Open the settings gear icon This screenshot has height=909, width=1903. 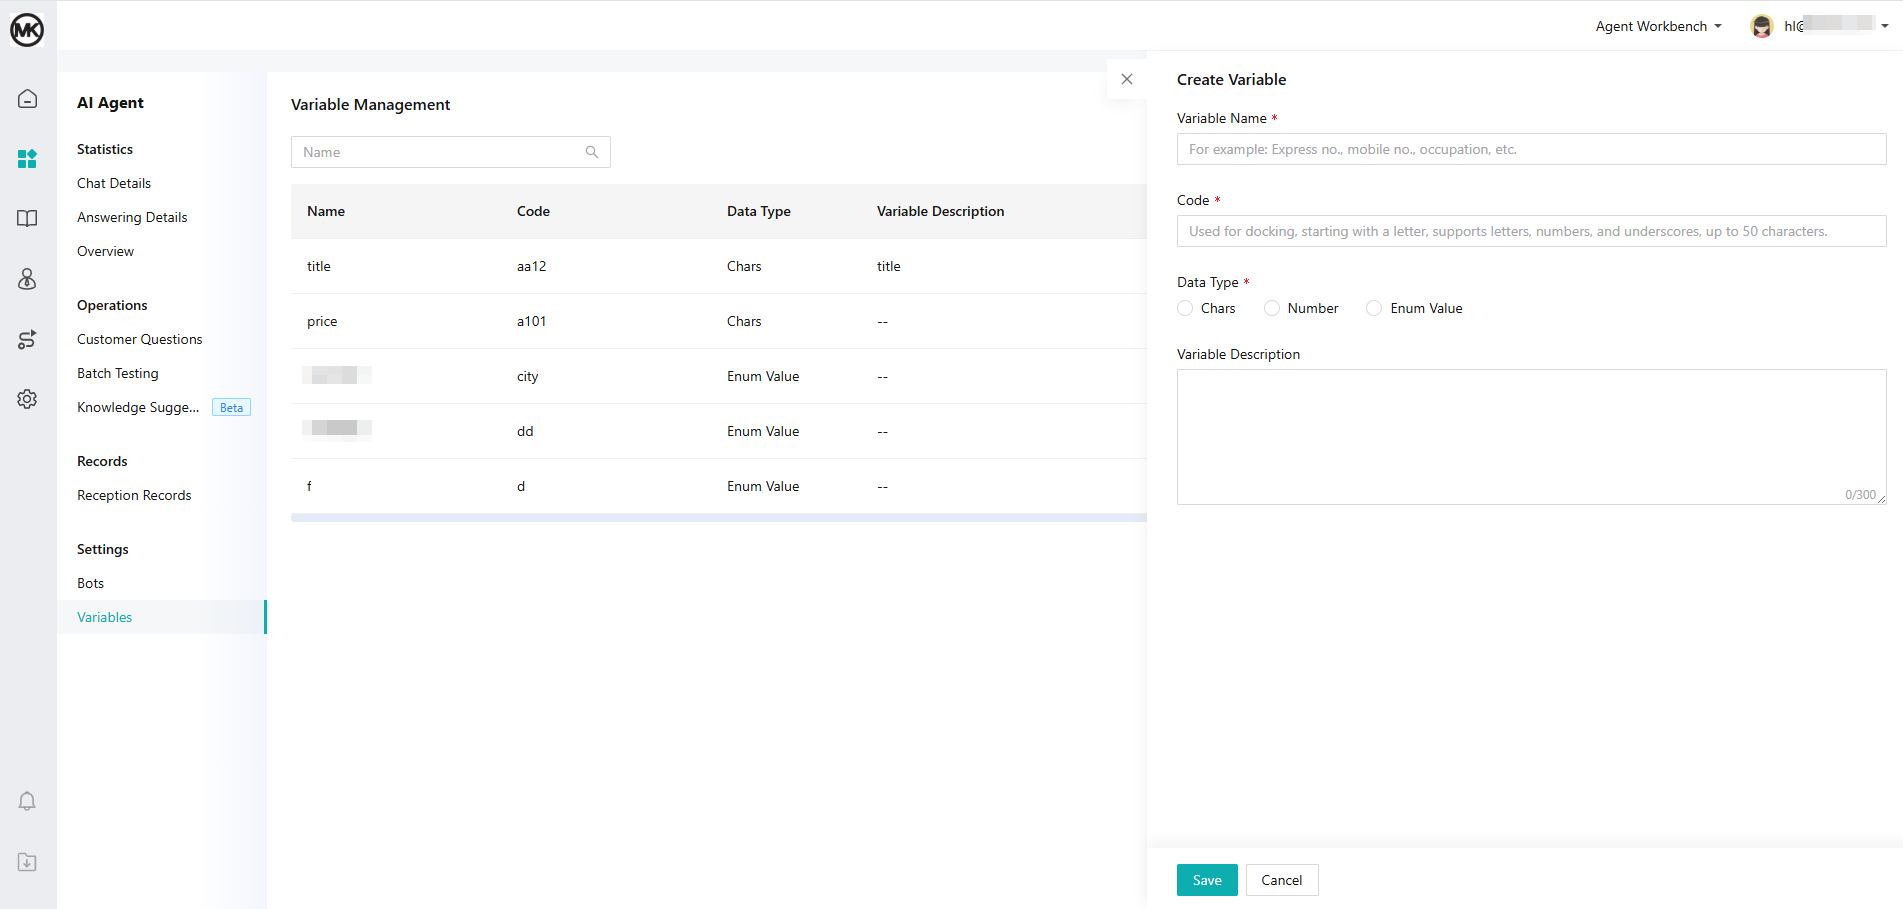click(x=27, y=399)
